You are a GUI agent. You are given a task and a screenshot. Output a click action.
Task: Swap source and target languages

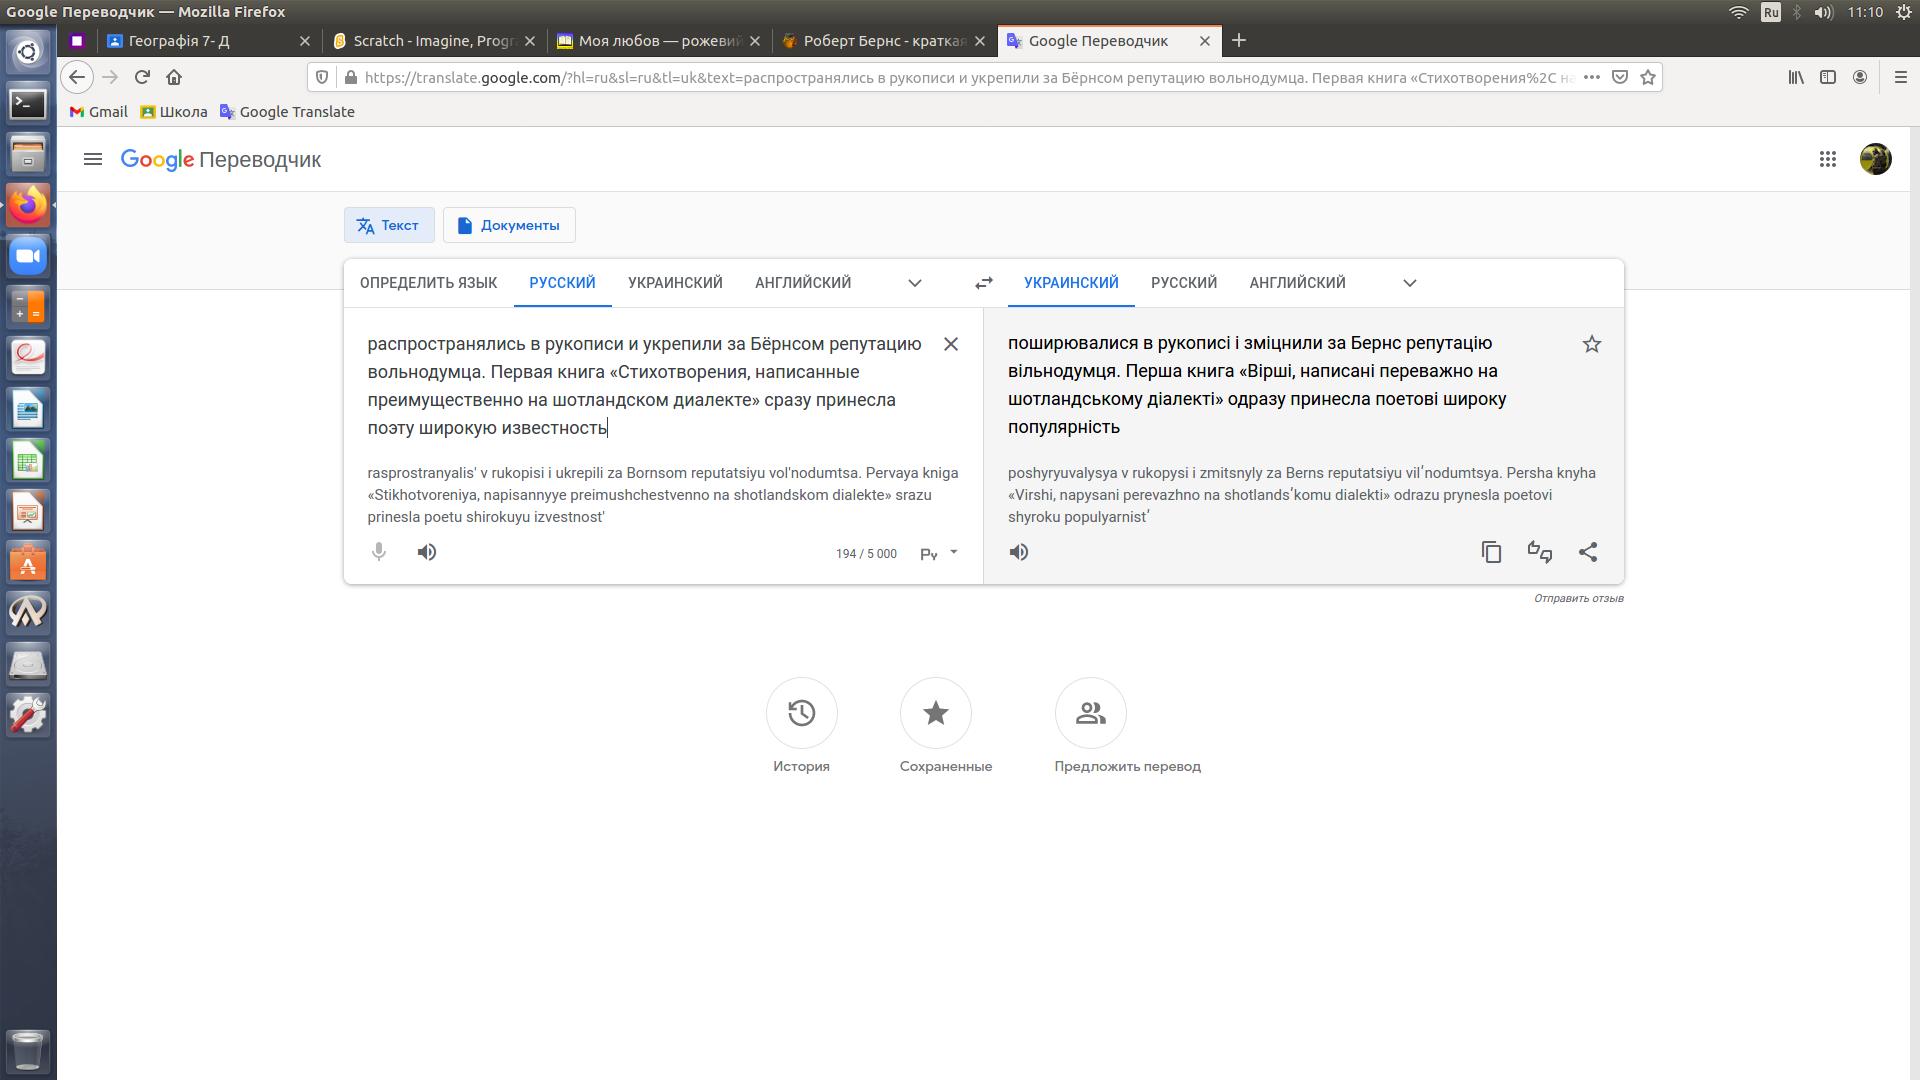pos(984,283)
